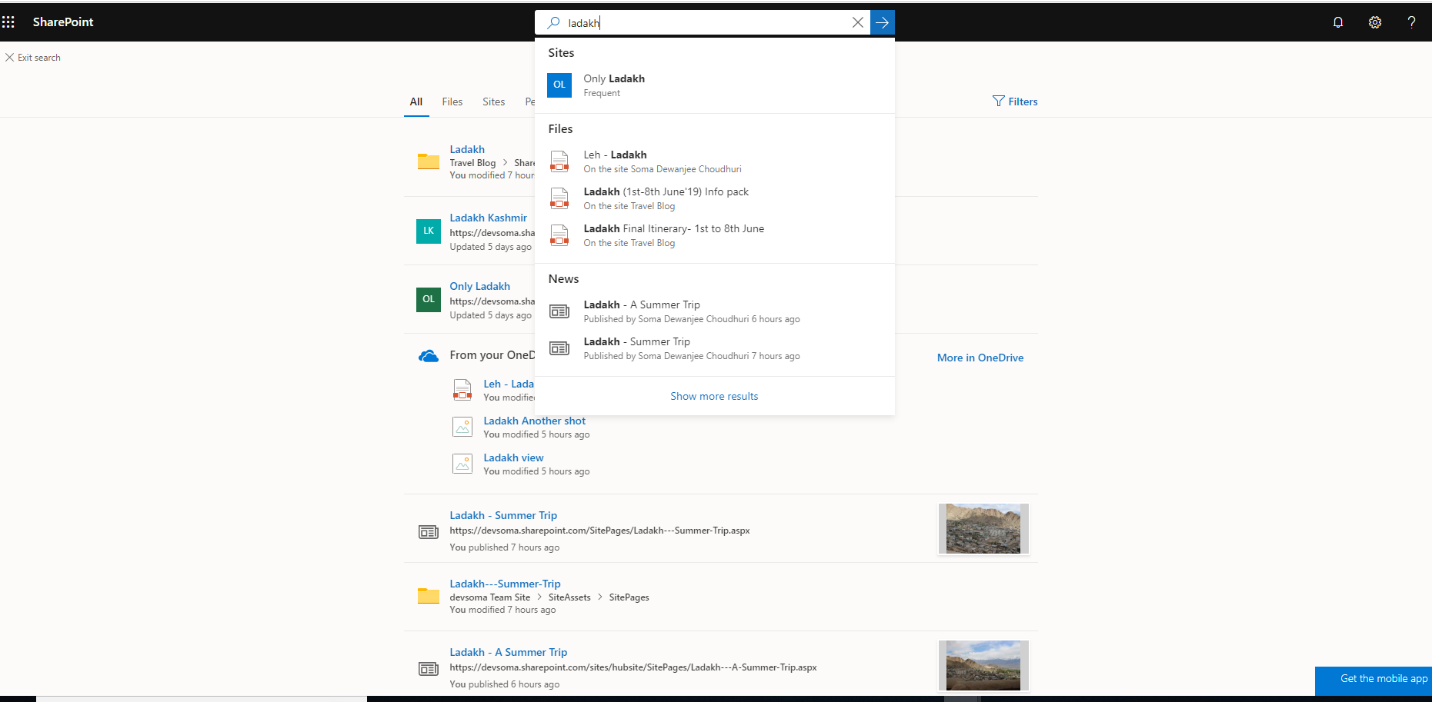The width and height of the screenshot is (1432, 702).
Task: Open SharePoint notifications bell
Action: (x=1338, y=22)
